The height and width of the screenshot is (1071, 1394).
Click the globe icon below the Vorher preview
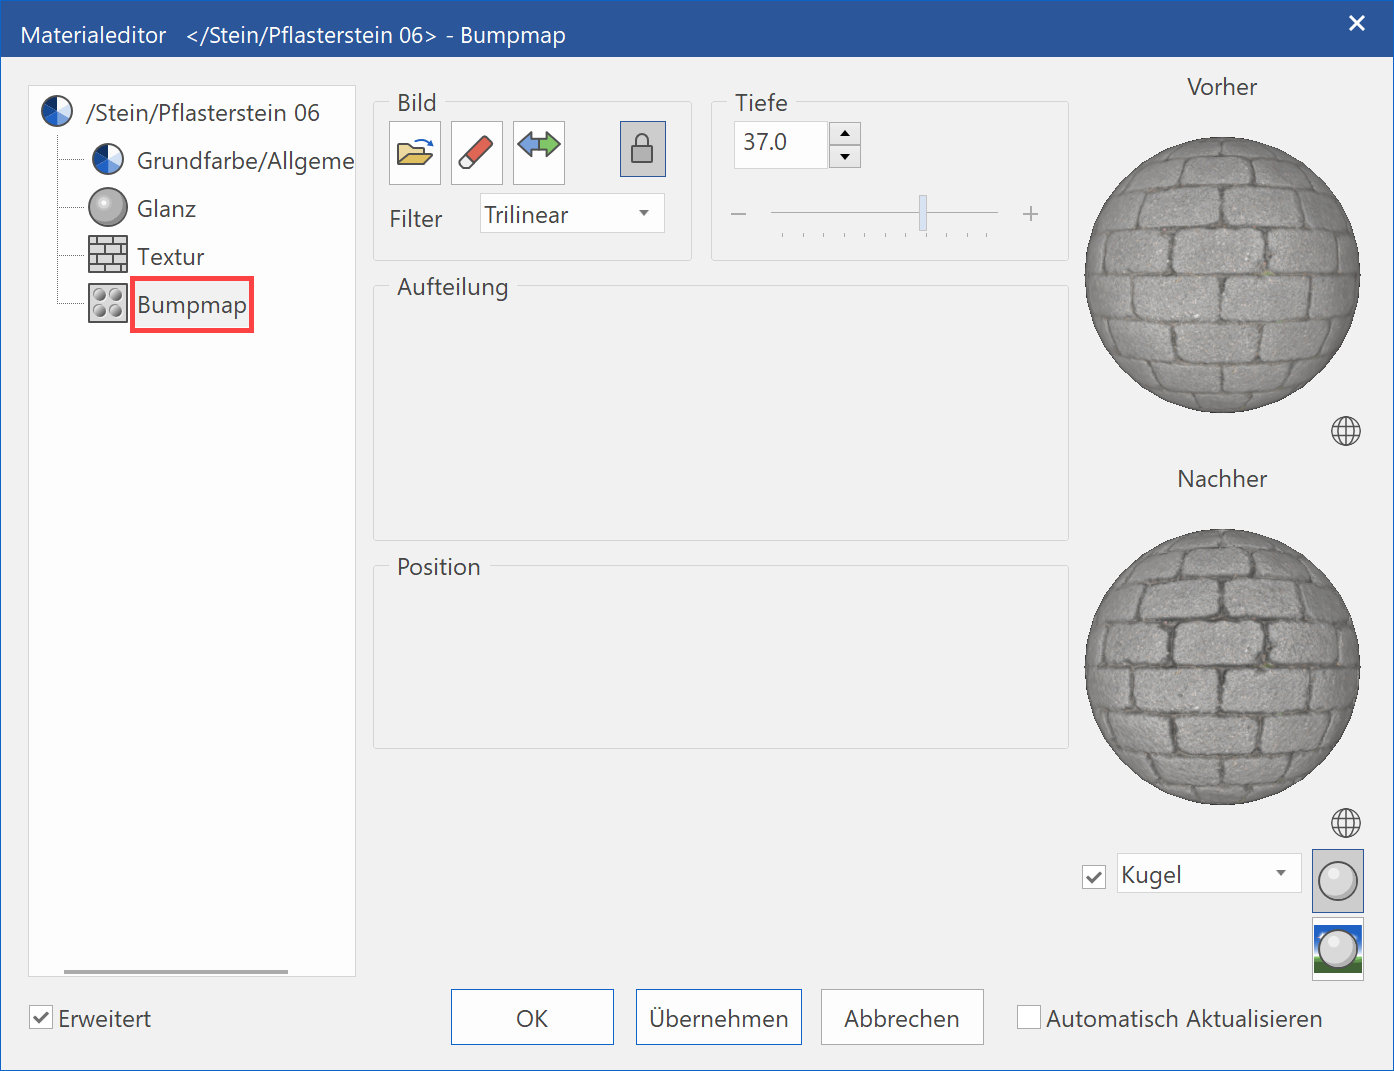[1346, 431]
